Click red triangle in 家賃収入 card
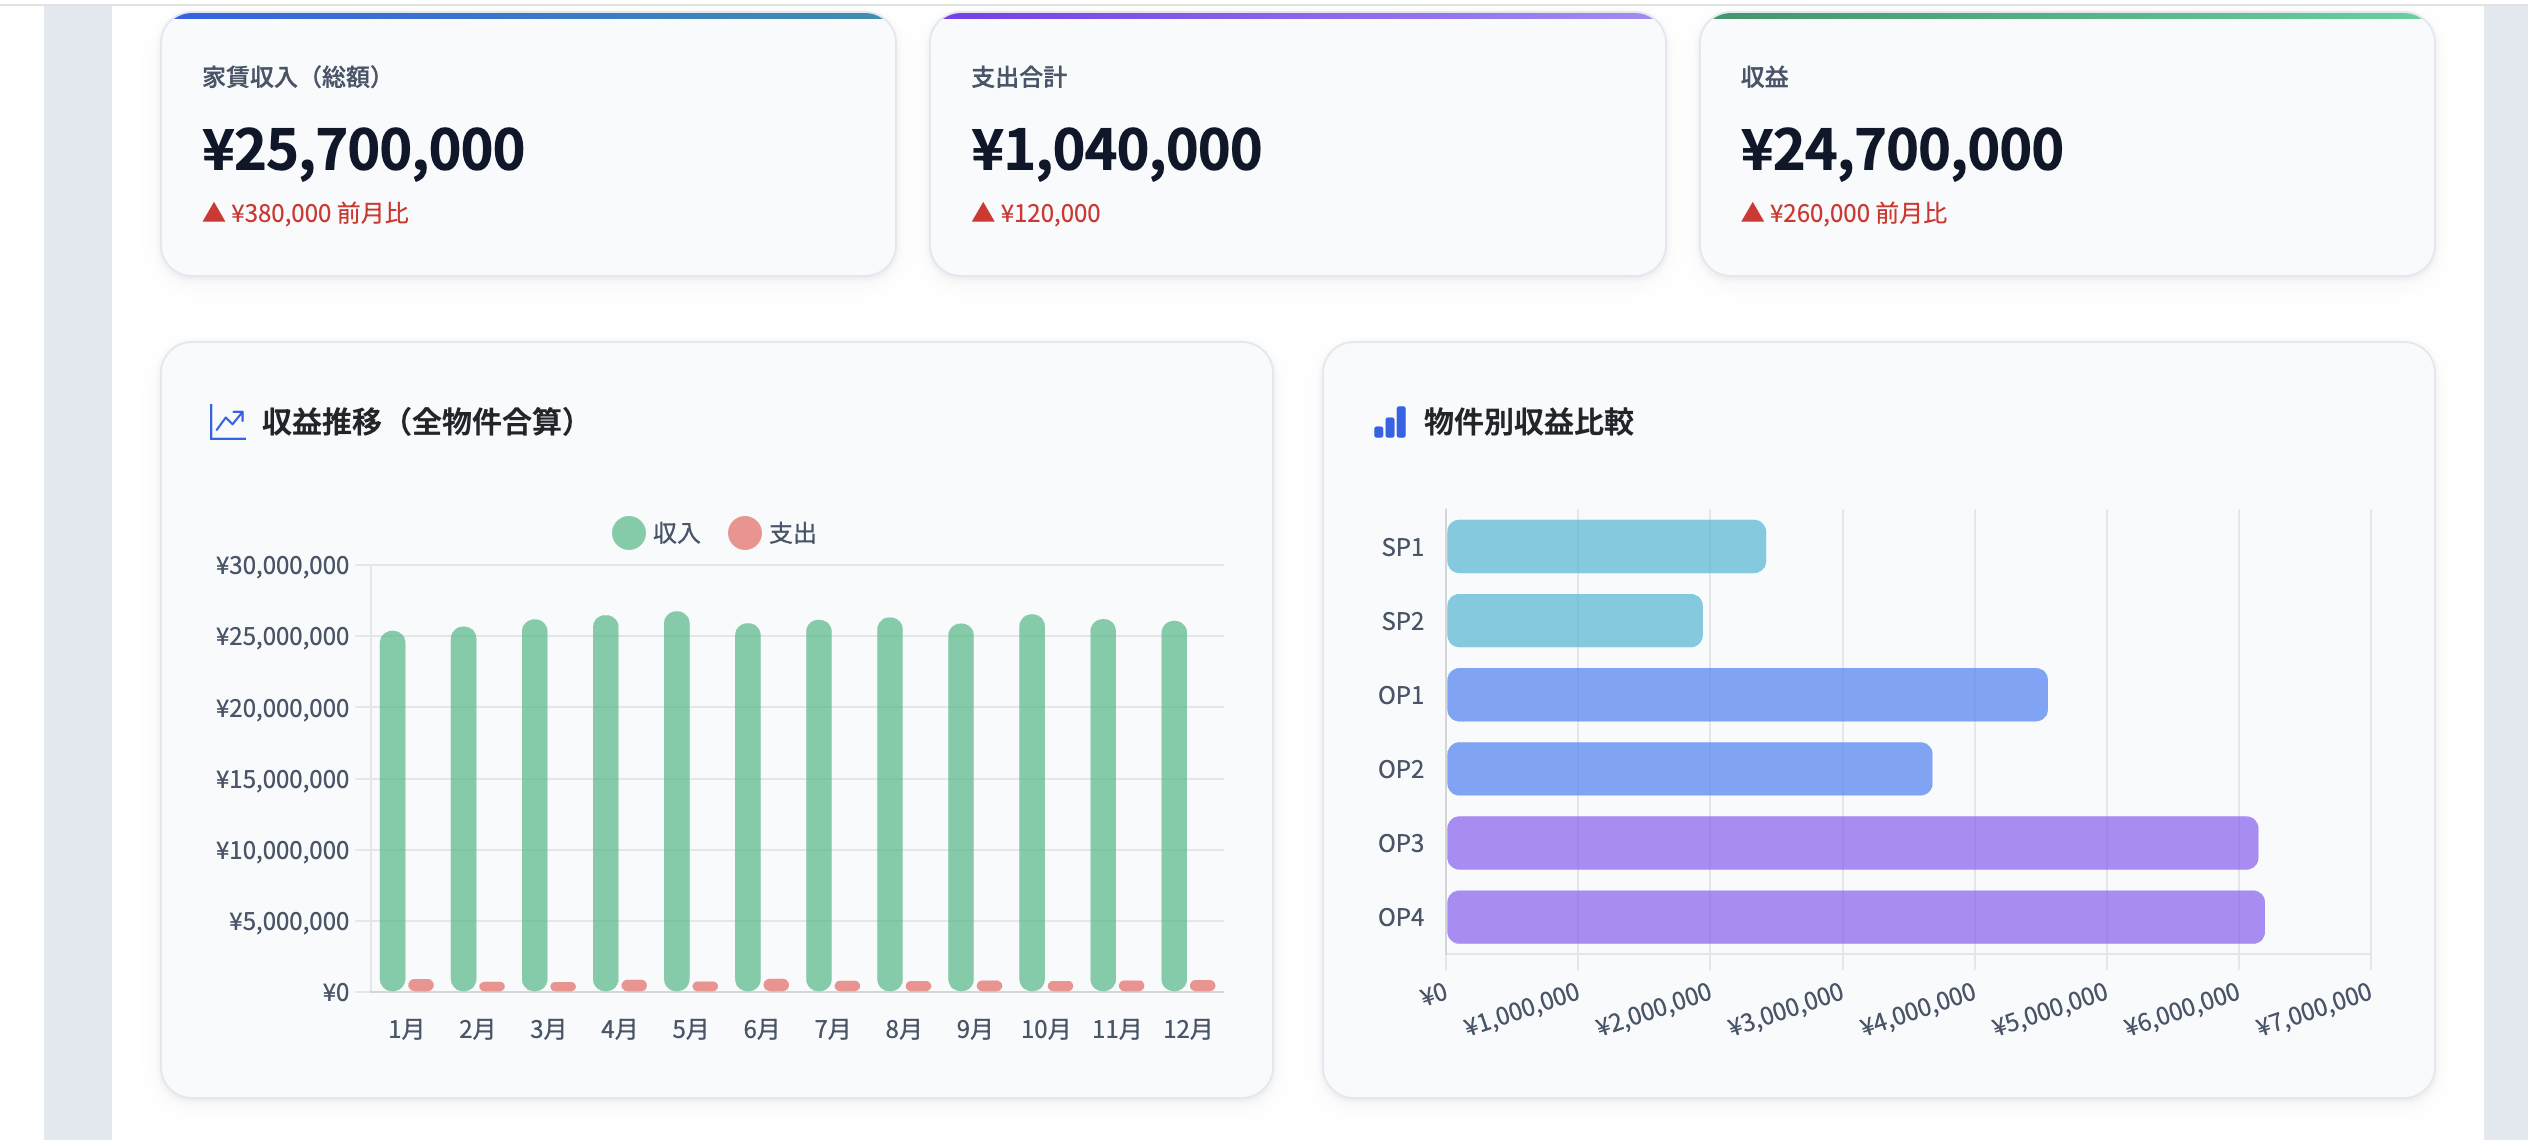Screen dimensions: 2528x1140 click(213, 213)
